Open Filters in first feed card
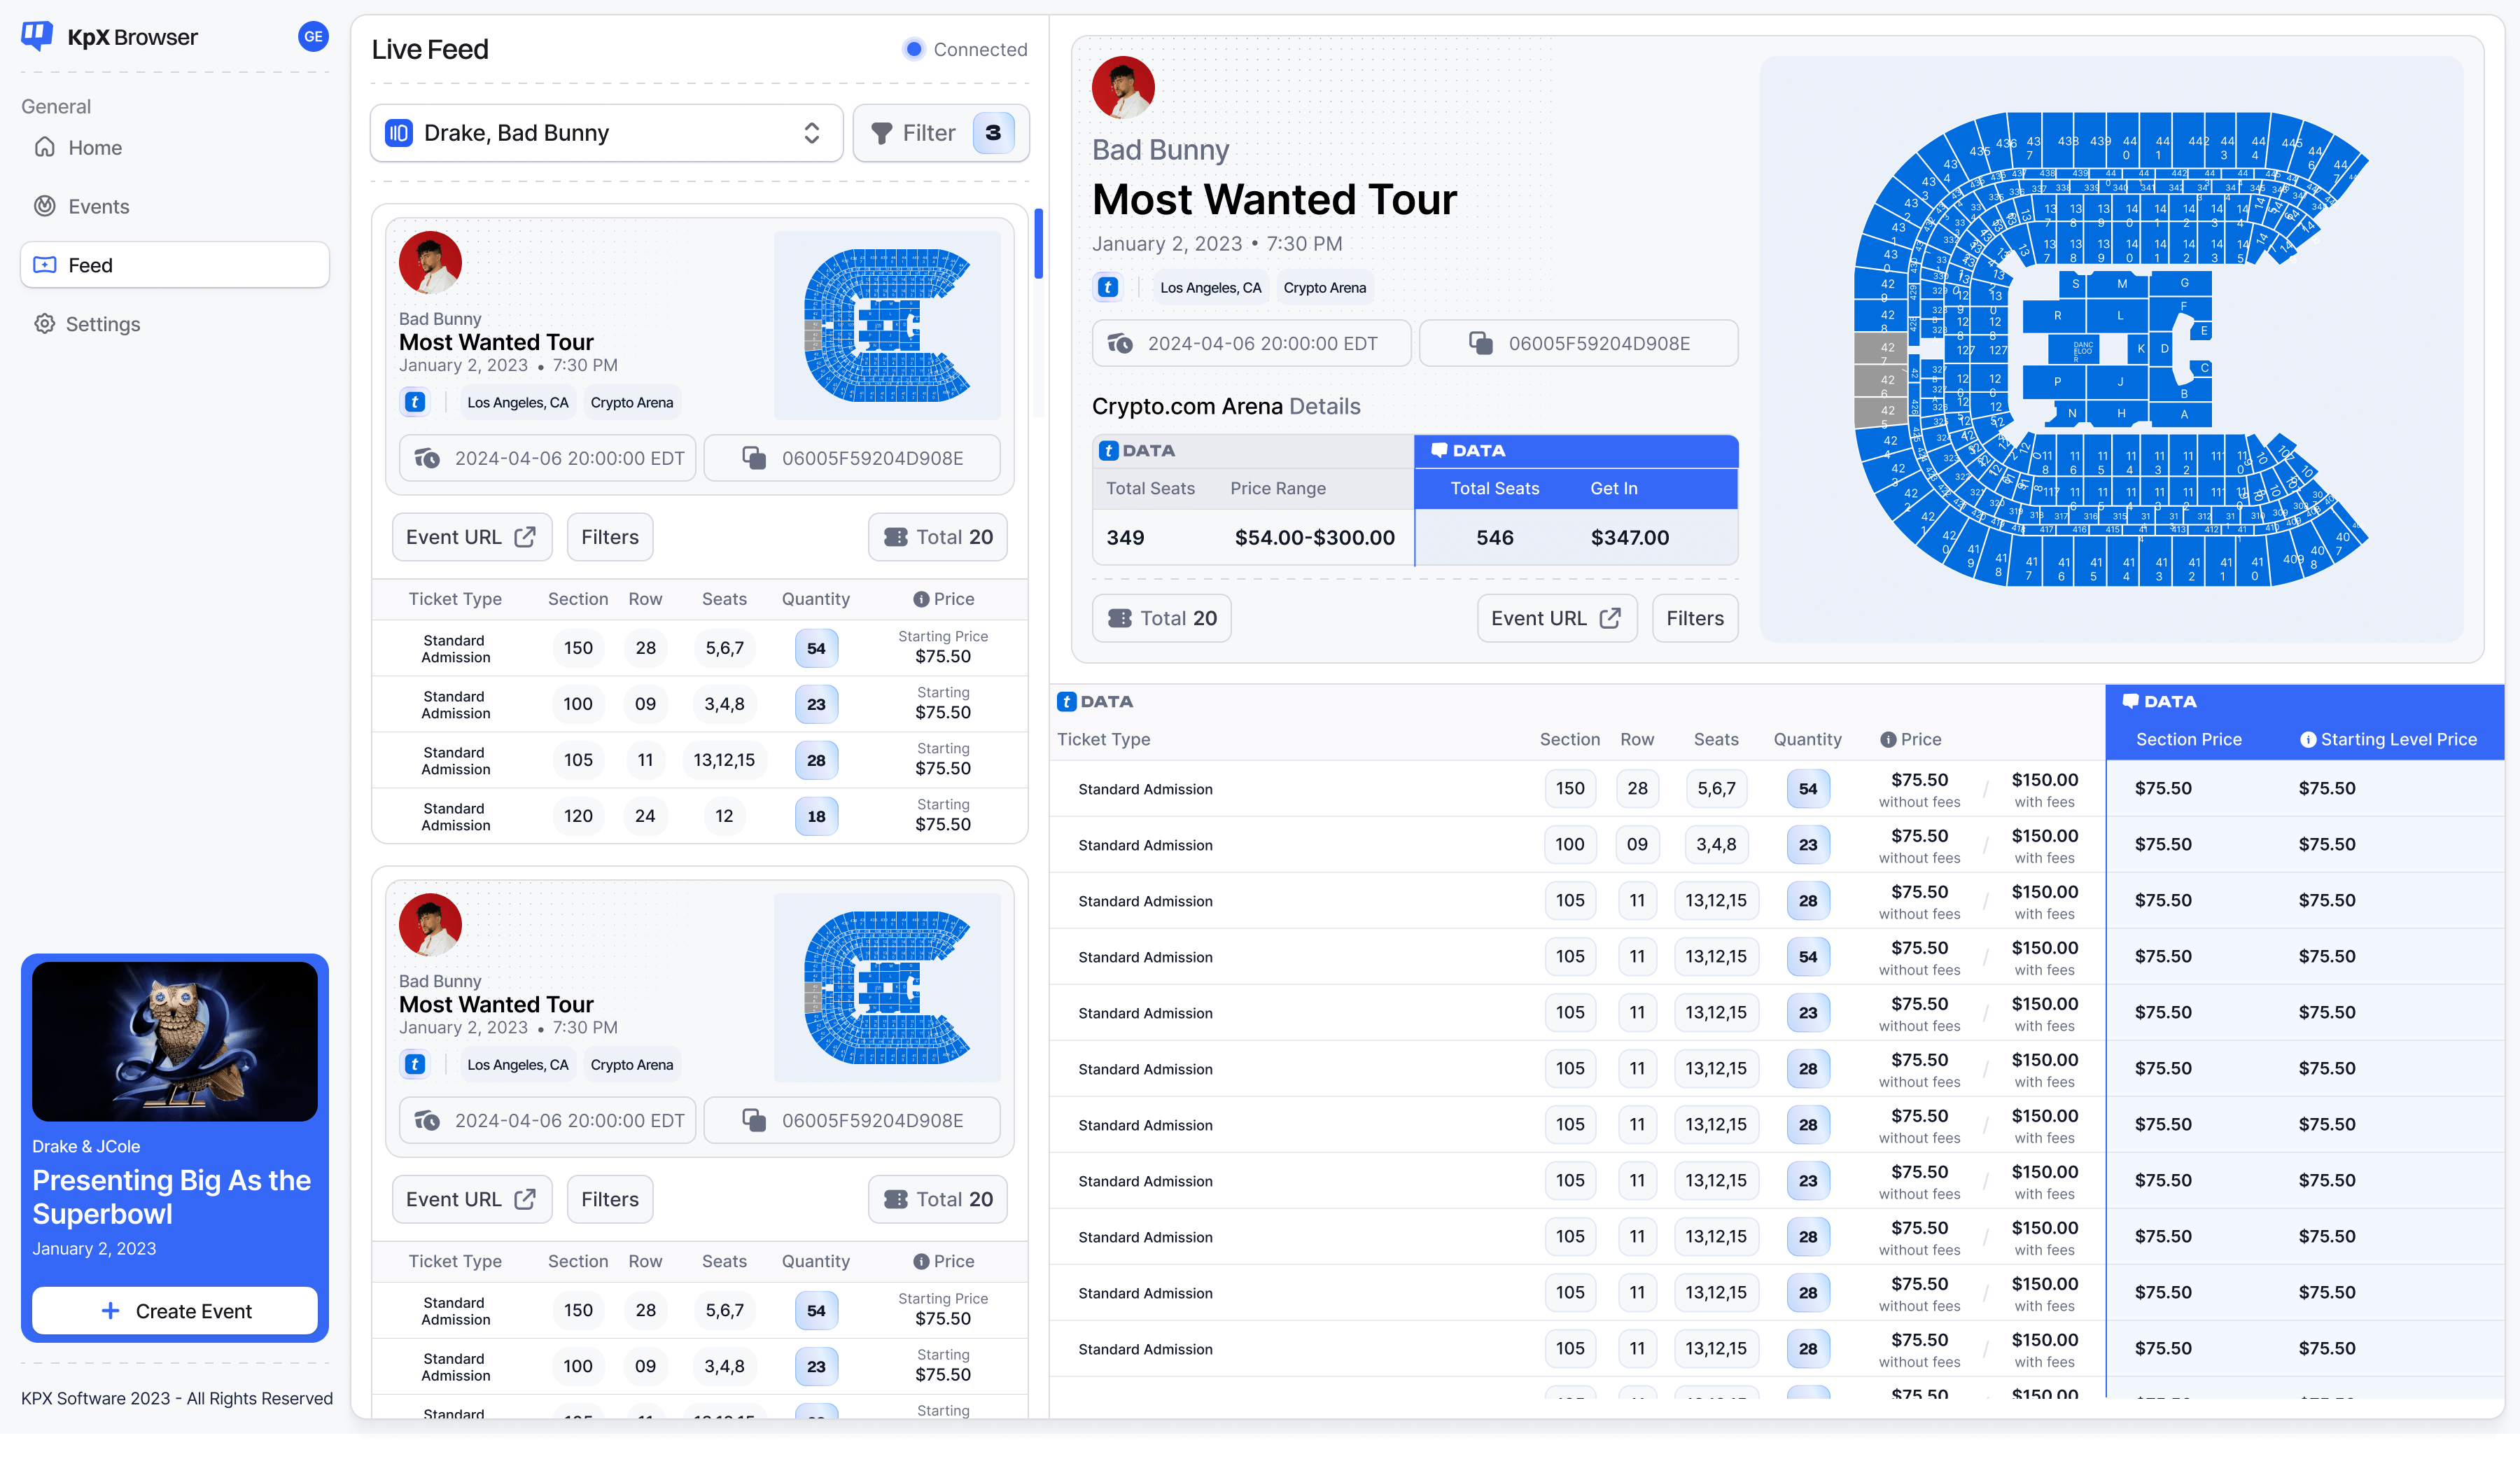This screenshot has width=2520, height=1459. 610,537
